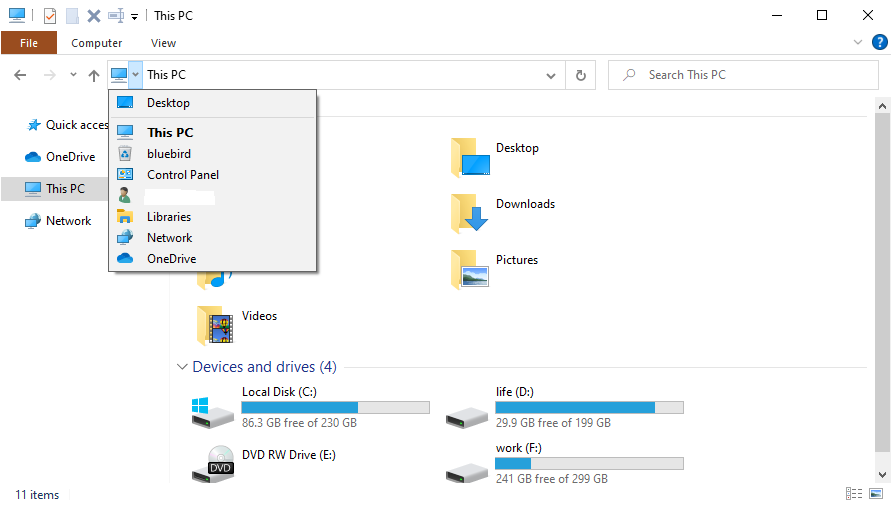
Task: Click the scrollbar up arrow
Action: point(882,106)
